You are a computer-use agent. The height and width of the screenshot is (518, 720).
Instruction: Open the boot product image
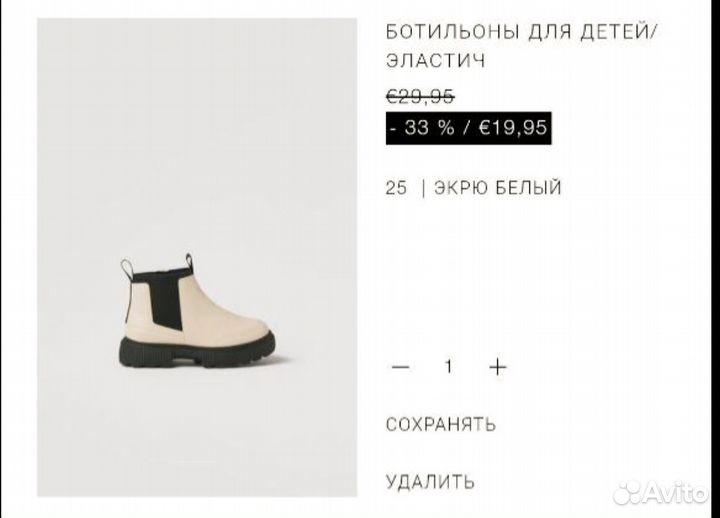(197, 258)
